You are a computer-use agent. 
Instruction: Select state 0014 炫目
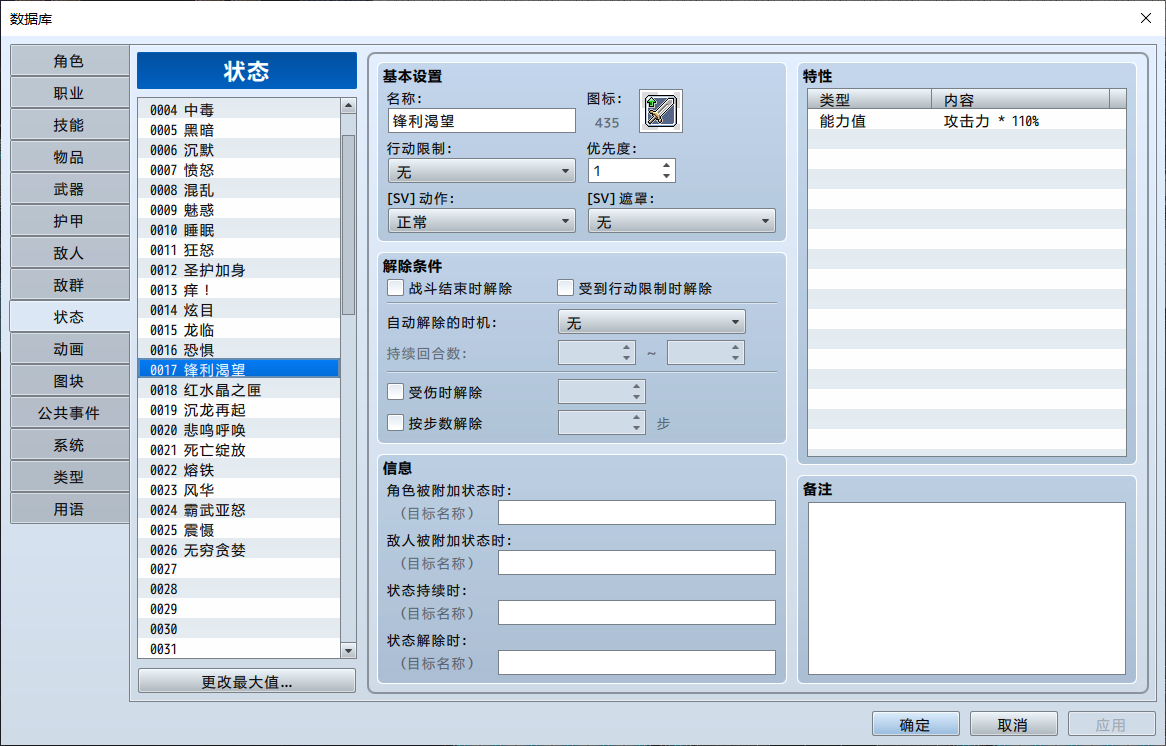(x=239, y=309)
